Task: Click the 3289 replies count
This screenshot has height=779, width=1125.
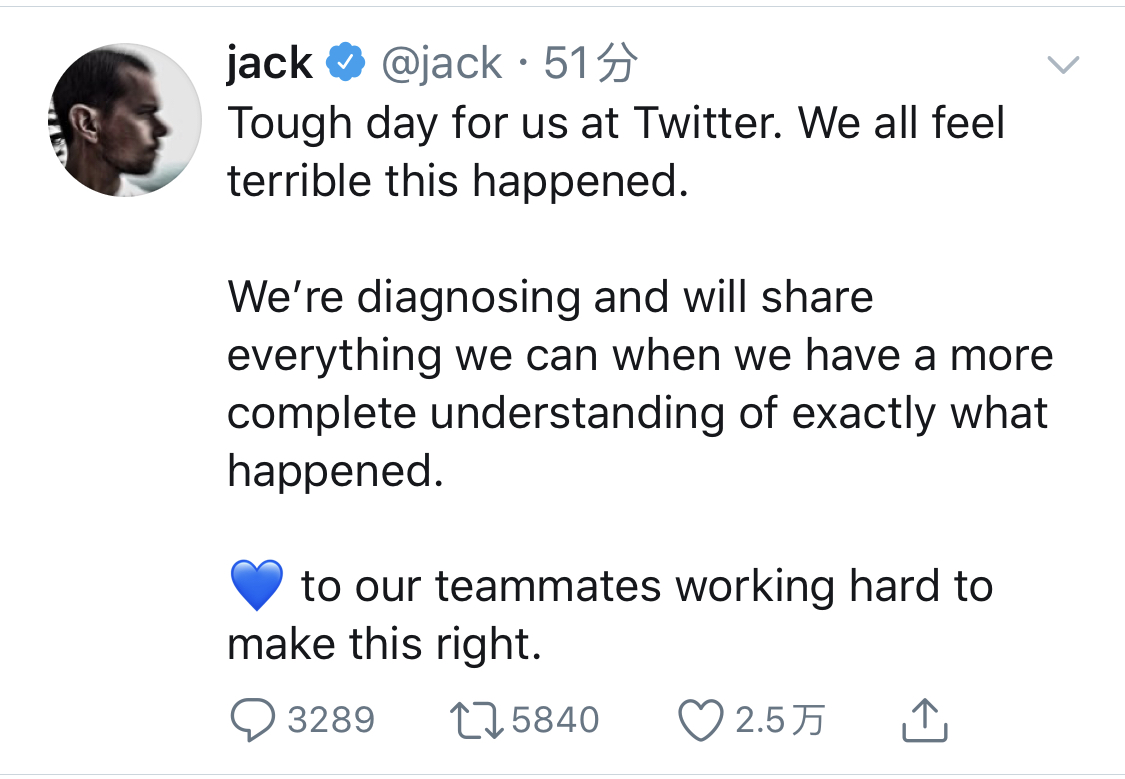Action: pos(331,720)
